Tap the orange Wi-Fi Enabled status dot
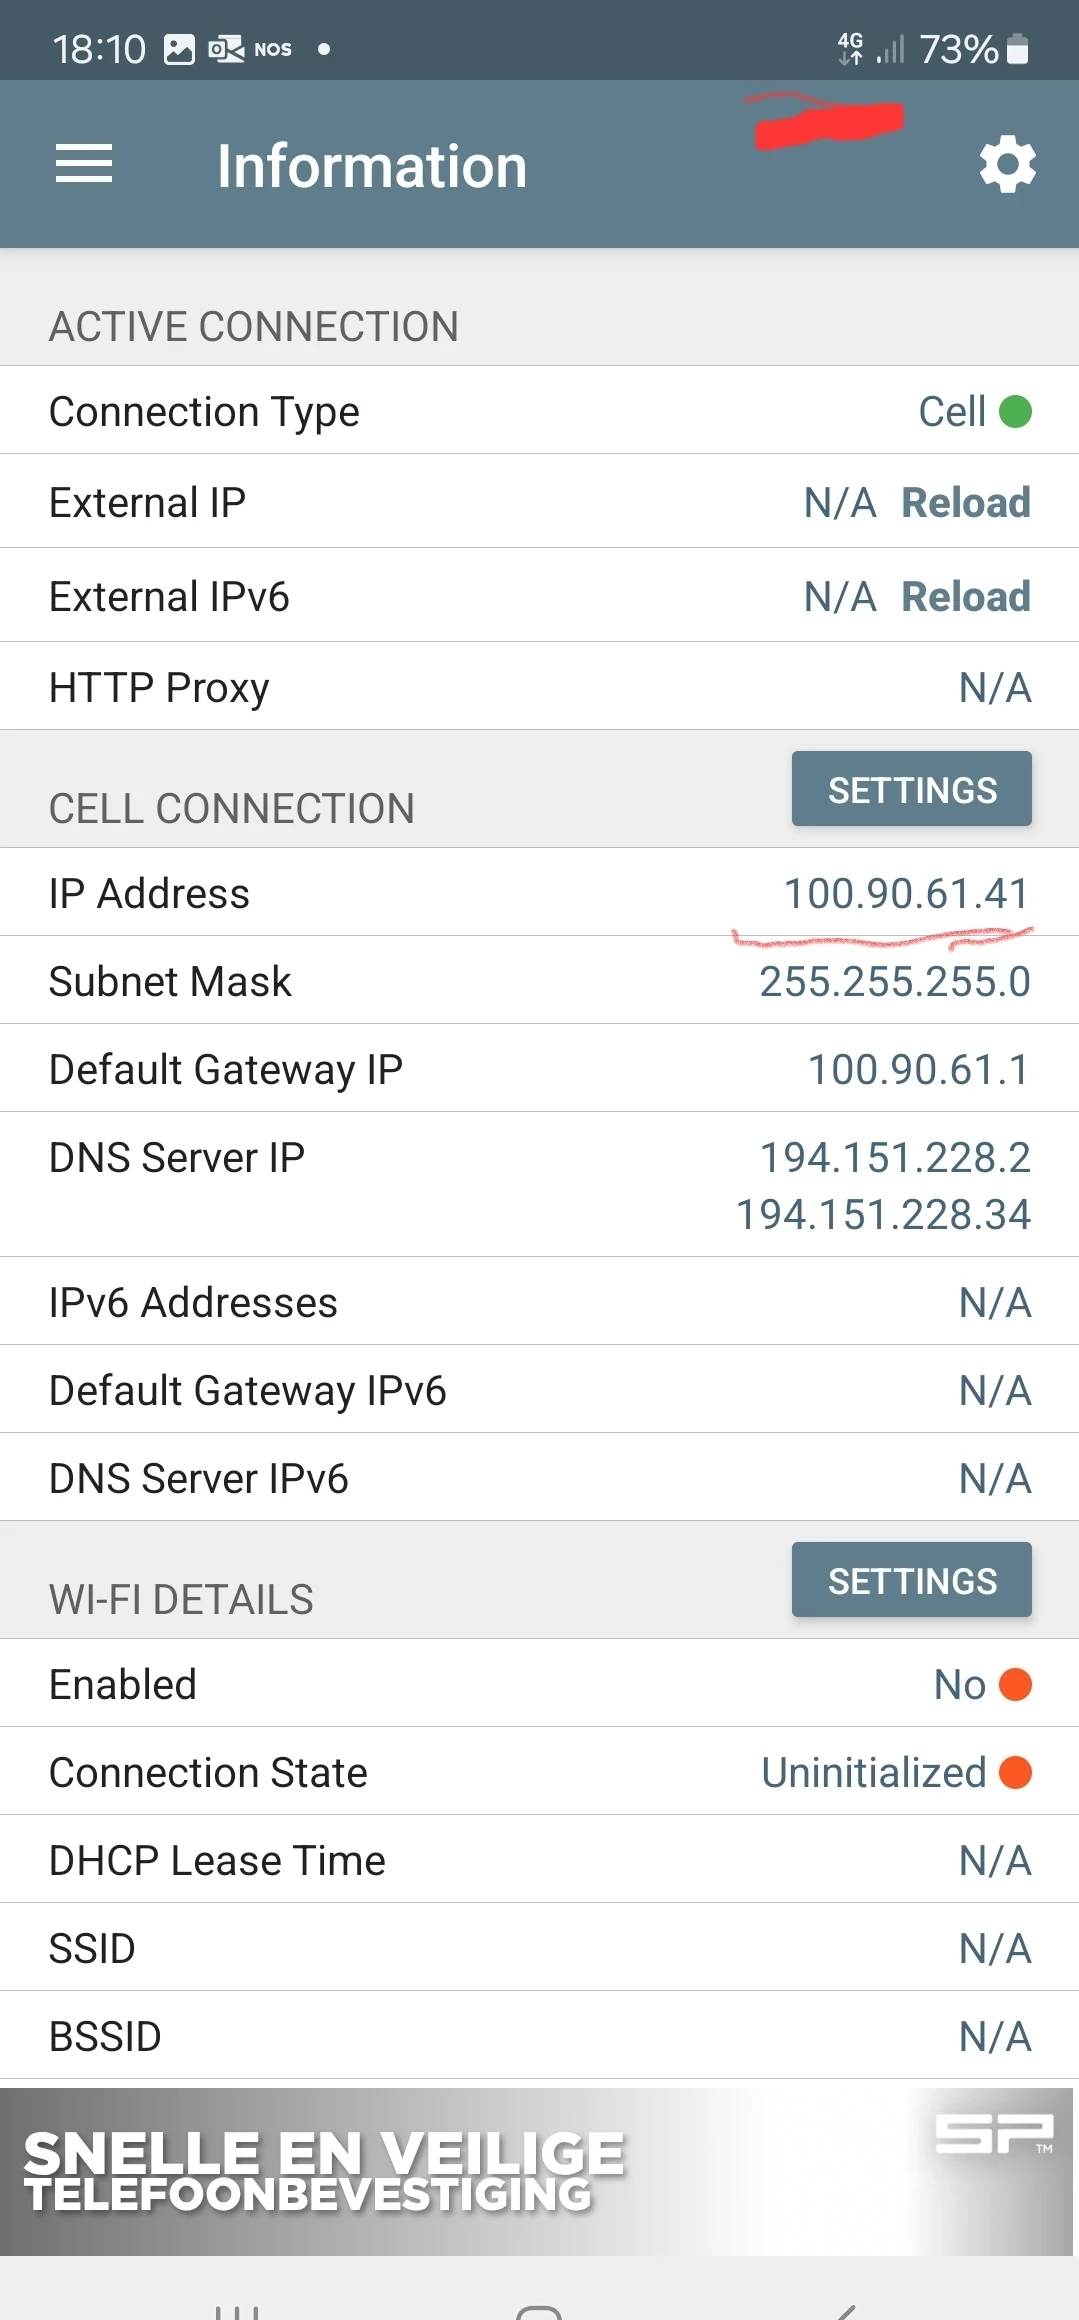This screenshot has height=2320, width=1079. pyautogui.click(x=1015, y=1685)
